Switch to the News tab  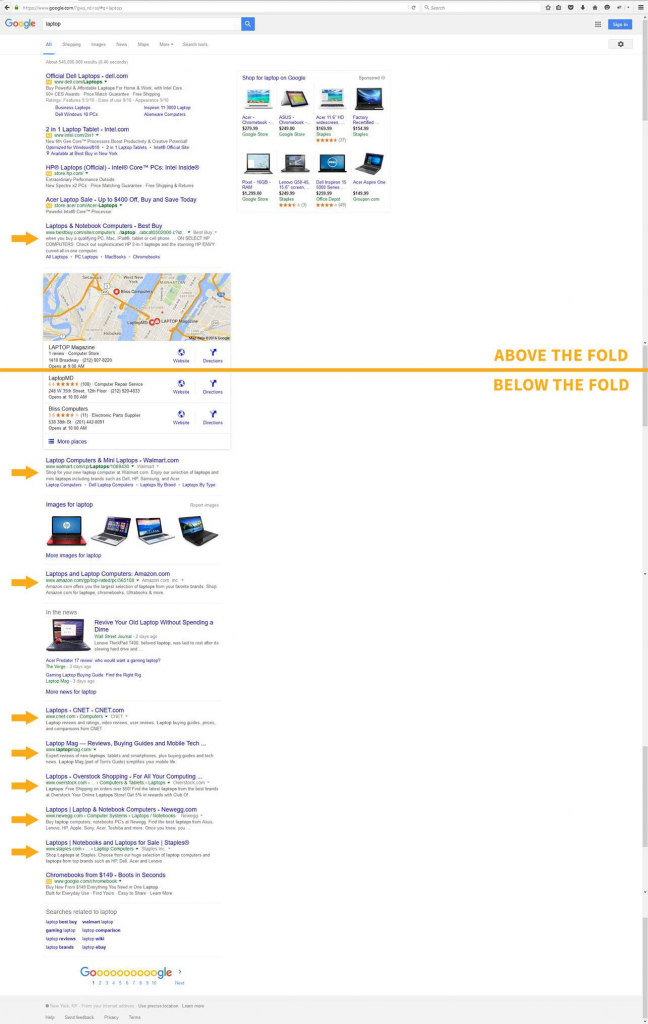(x=122, y=44)
